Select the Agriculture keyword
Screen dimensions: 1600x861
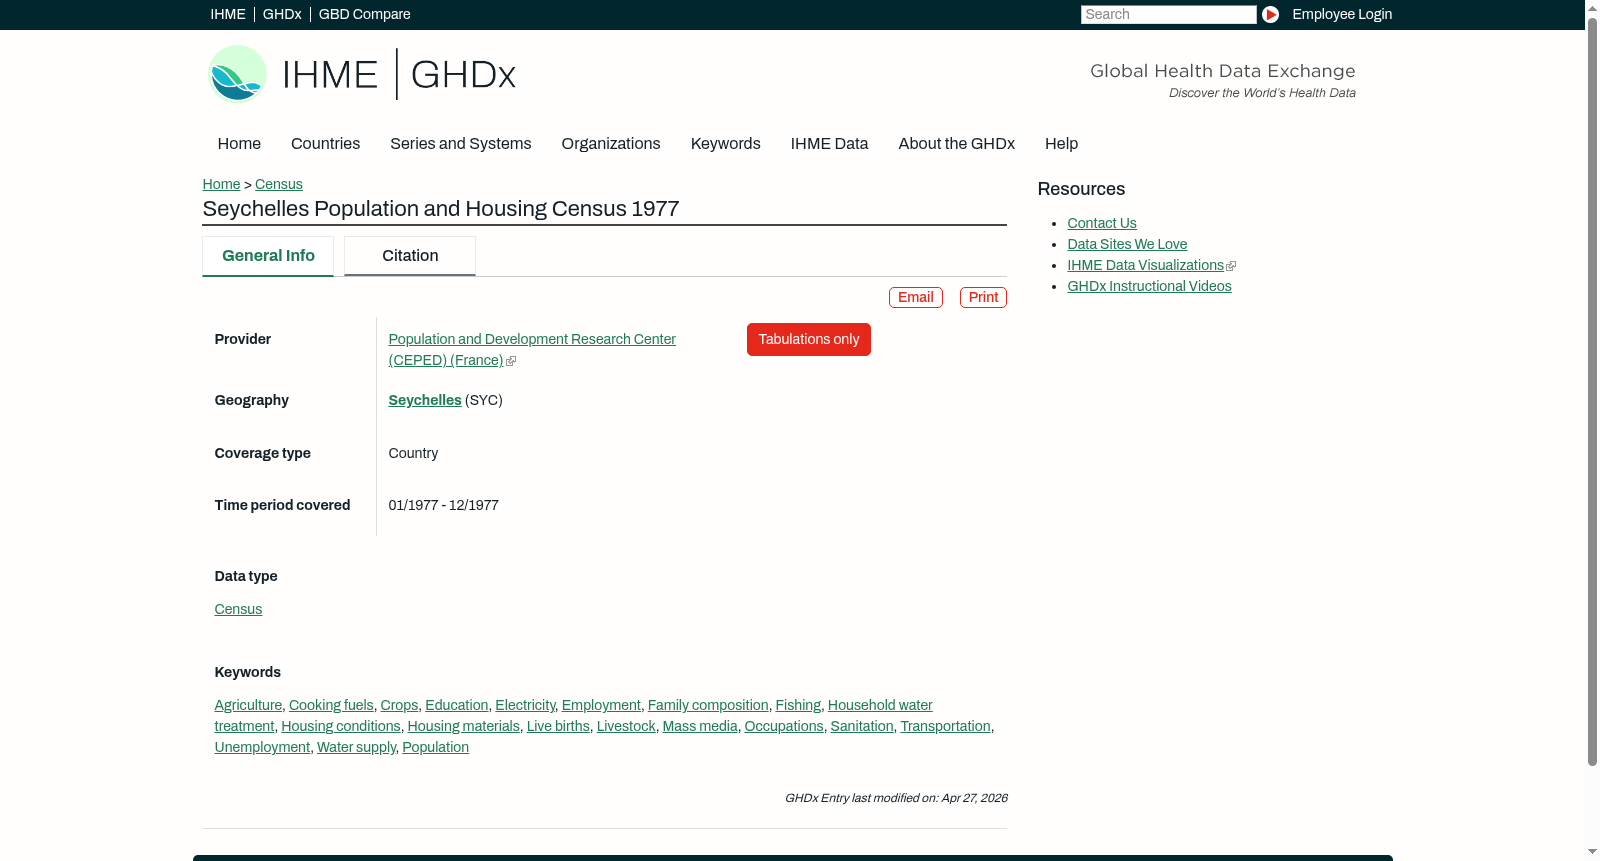click(248, 705)
